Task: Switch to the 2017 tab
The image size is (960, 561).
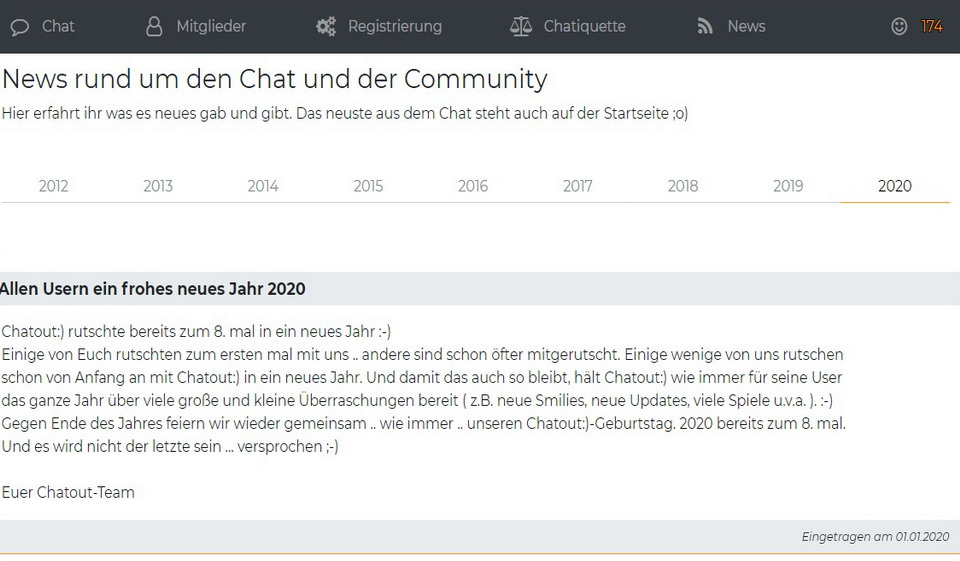Action: [578, 186]
